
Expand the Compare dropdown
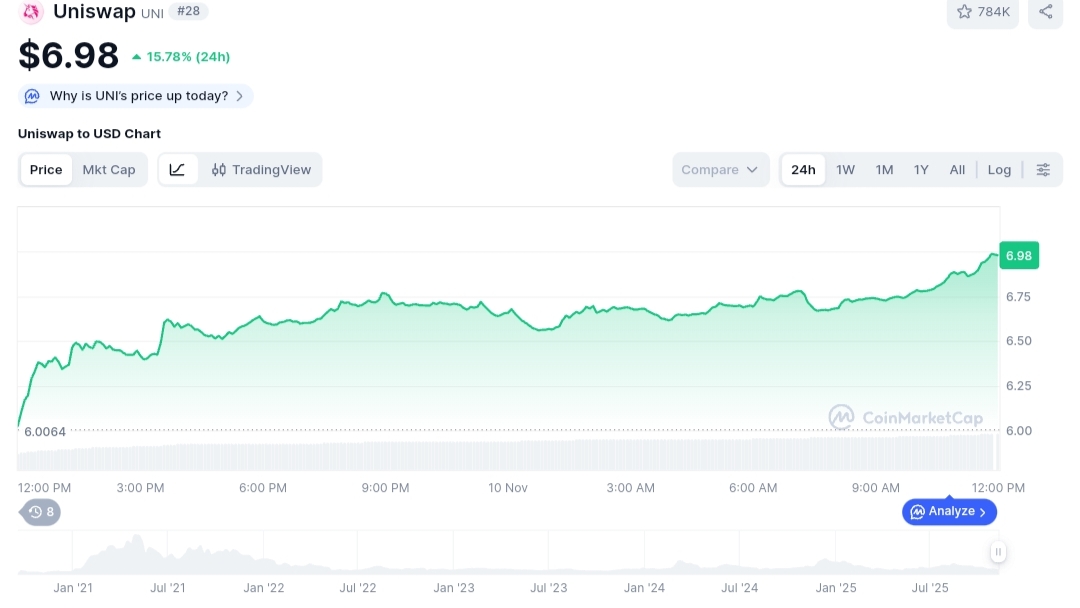click(x=720, y=169)
